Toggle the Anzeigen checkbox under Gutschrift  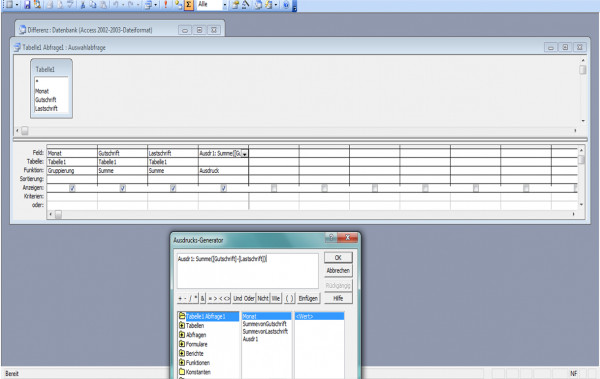pyautogui.click(x=123, y=188)
